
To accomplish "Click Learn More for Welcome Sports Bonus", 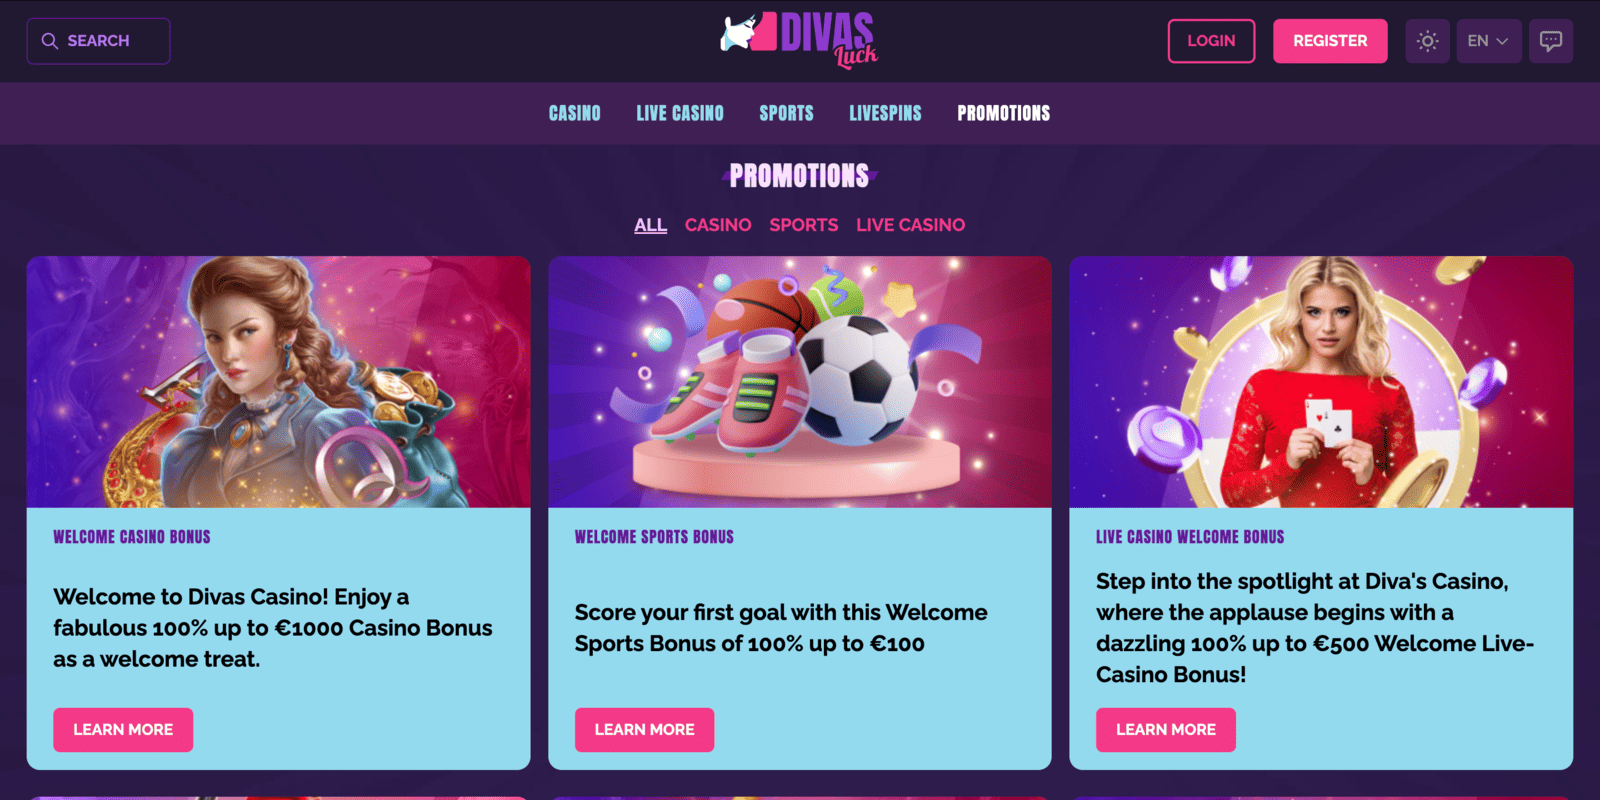I will point(645,730).
